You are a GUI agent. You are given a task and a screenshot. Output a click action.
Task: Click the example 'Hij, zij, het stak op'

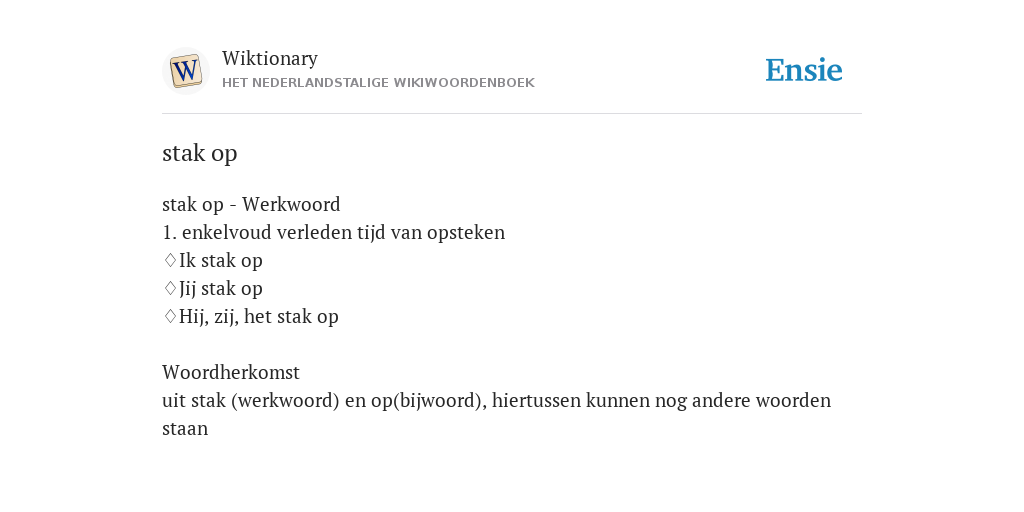point(259,317)
